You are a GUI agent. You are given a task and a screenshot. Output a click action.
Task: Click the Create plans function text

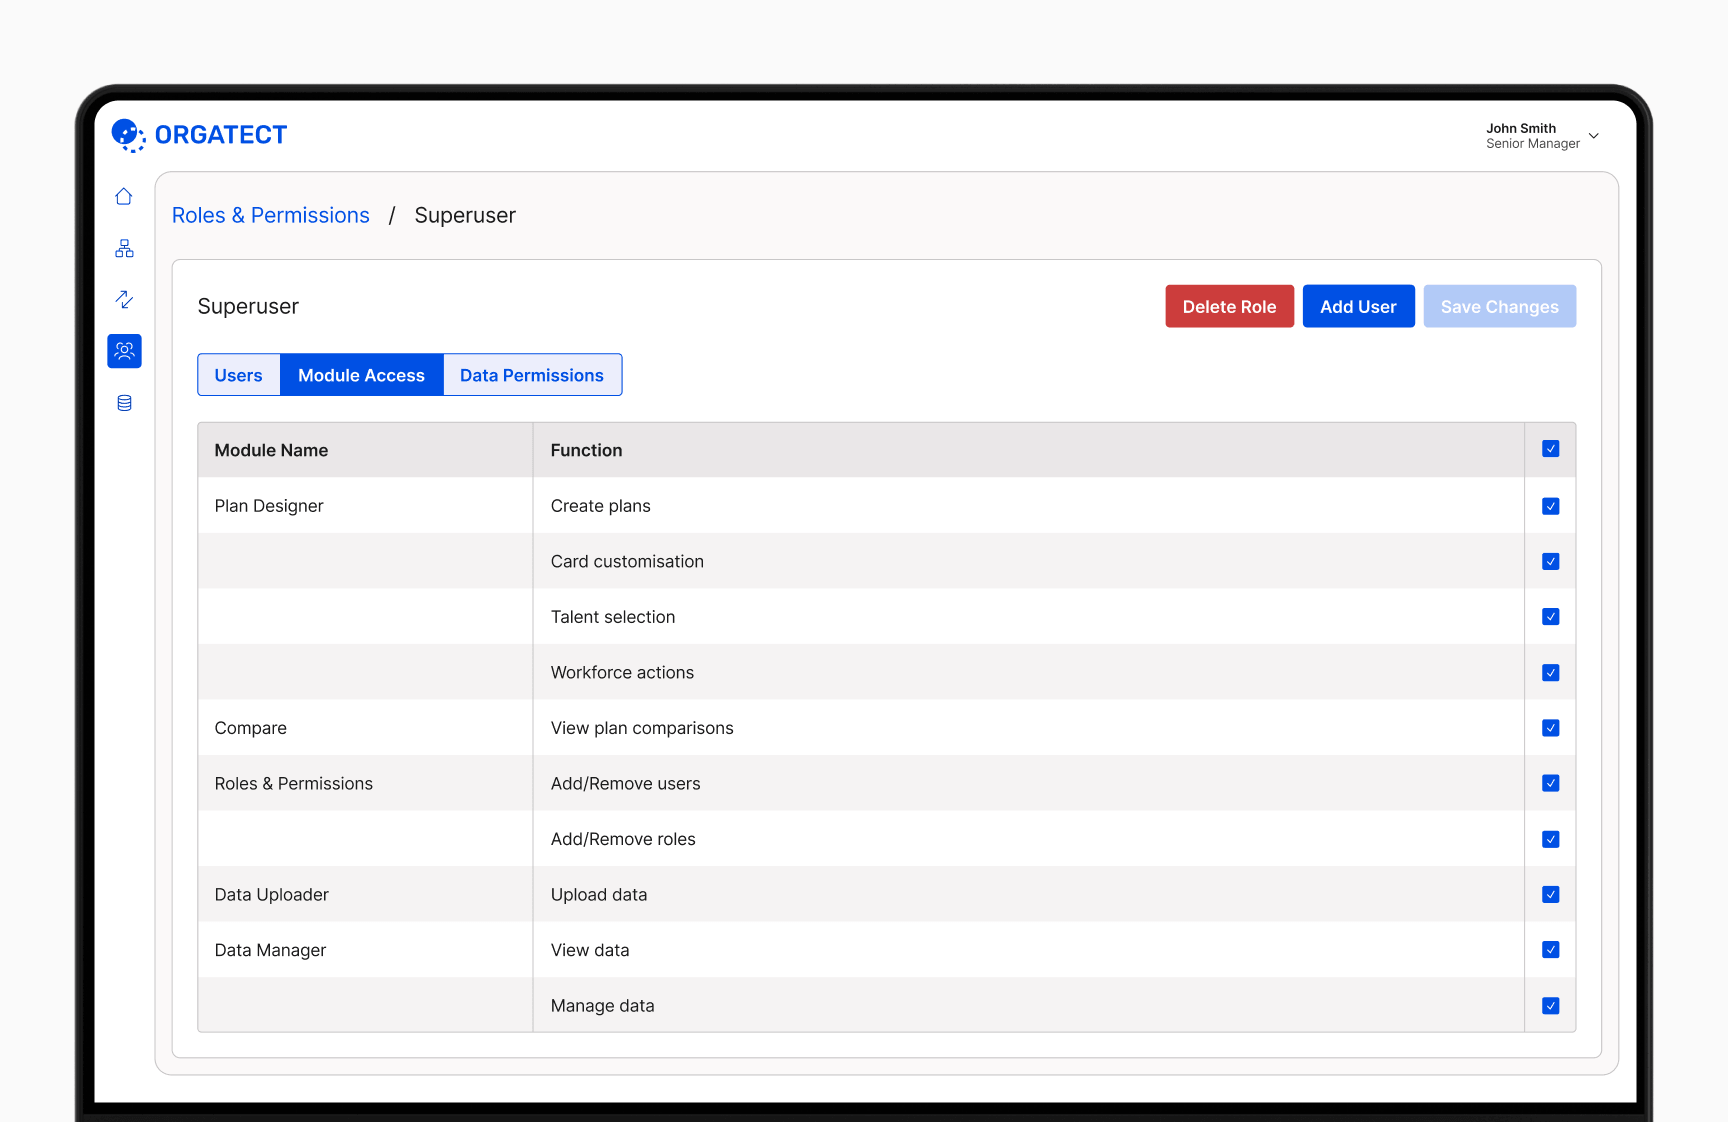click(601, 506)
